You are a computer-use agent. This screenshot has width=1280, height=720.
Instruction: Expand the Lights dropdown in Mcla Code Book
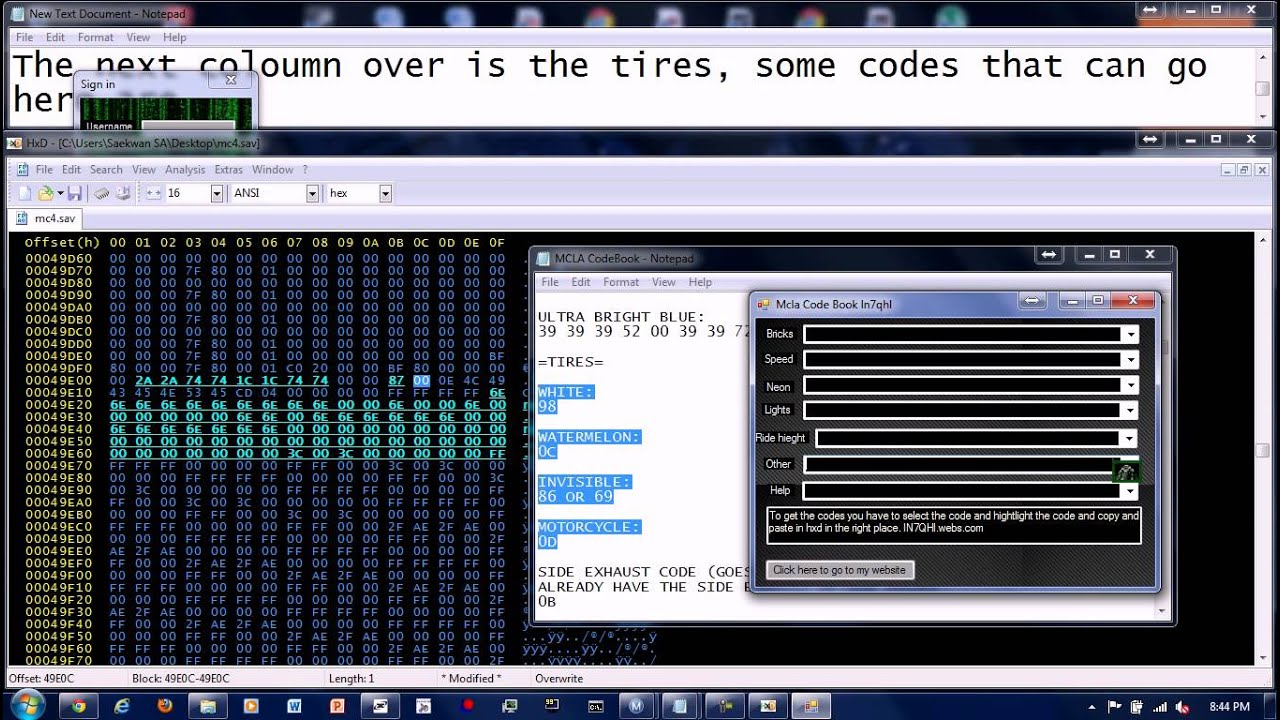(1130, 410)
